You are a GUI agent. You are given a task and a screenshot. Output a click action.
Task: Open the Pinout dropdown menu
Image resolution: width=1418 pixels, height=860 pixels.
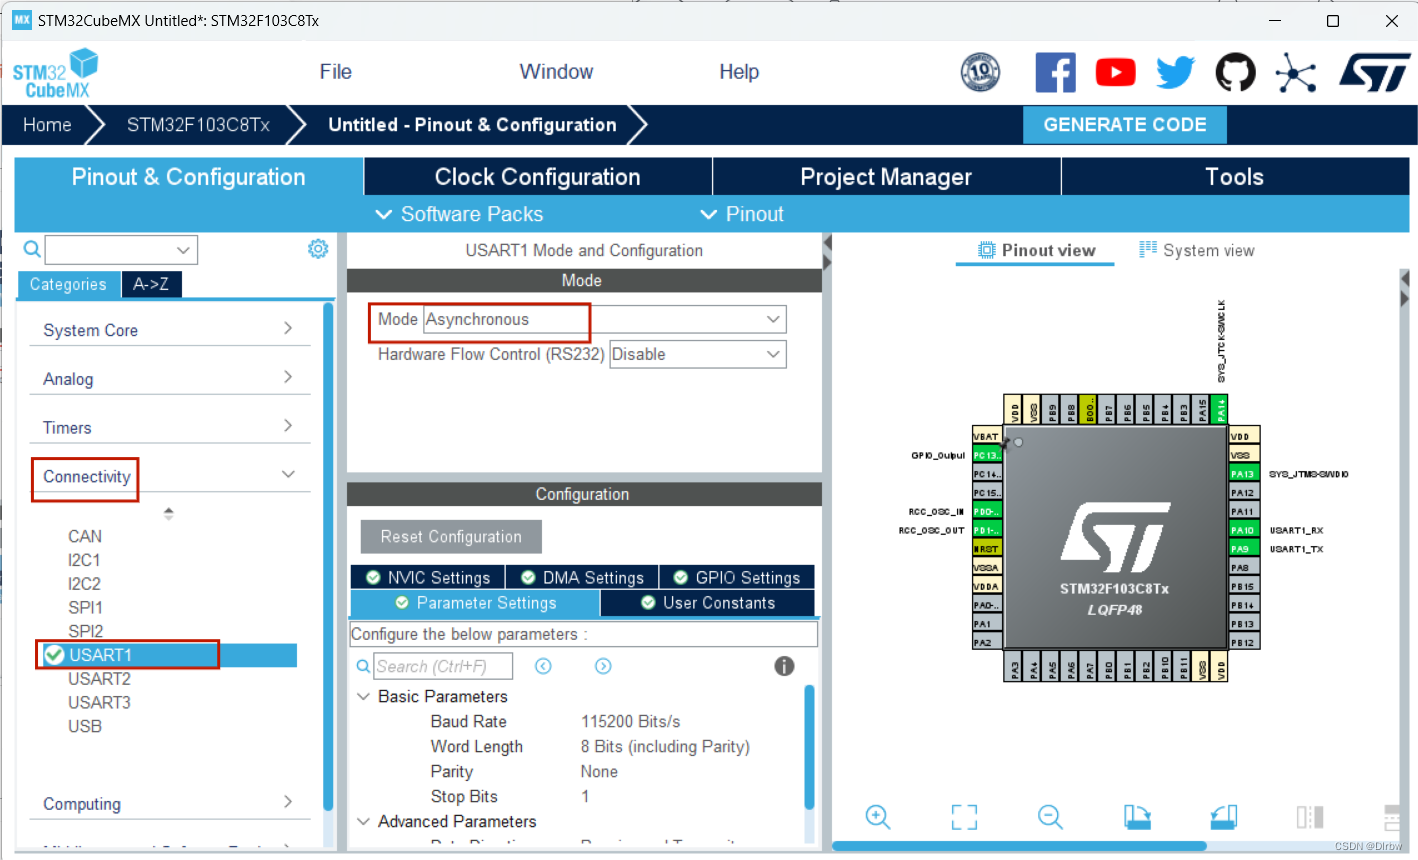[x=741, y=214]
